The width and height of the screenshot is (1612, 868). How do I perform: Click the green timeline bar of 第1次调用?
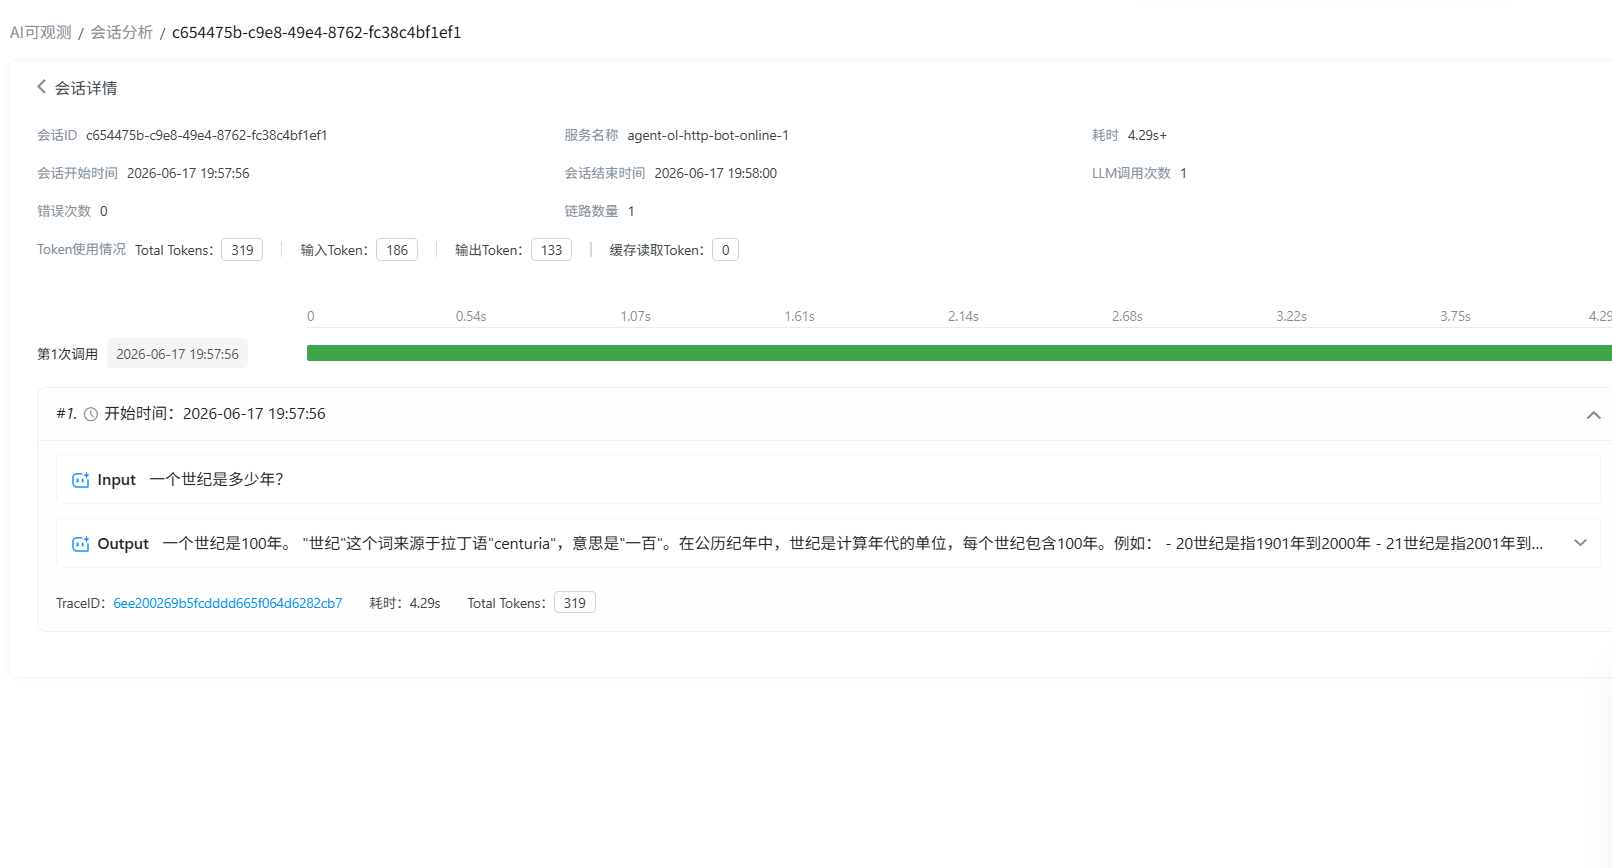pyautogui.click(x=959, y=353)
